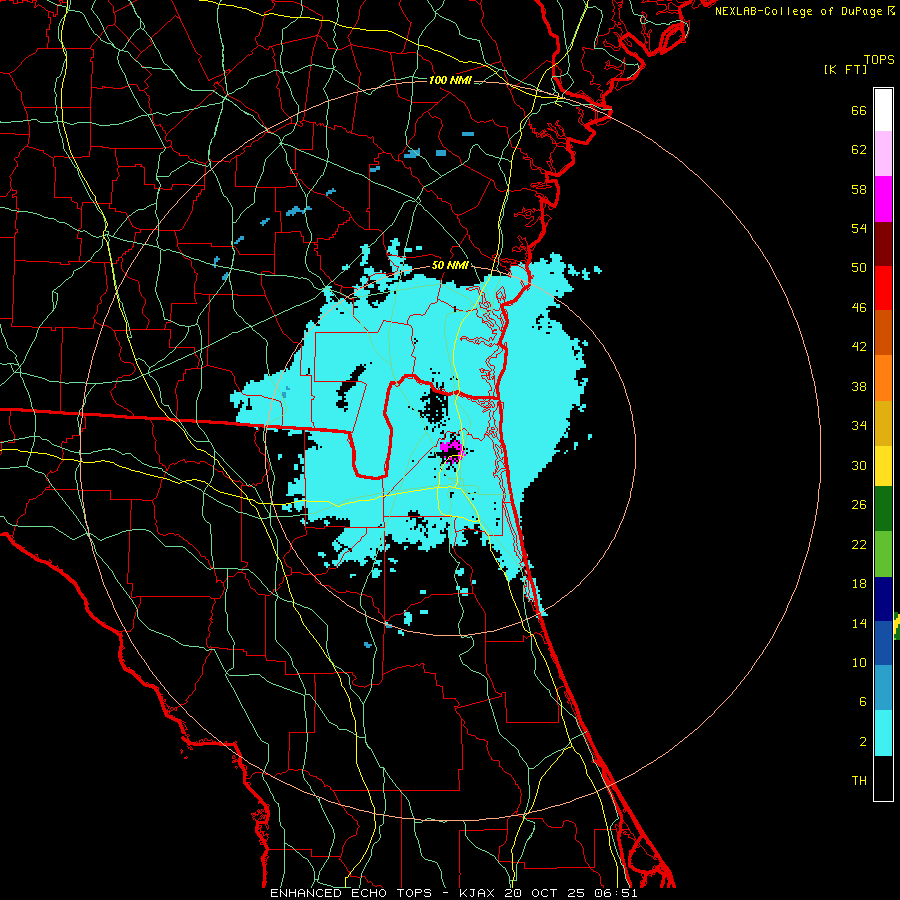The width and height of the screenshot is (900, 900).
Task: Click the legend value 66
Action: click(x=859, y=111)
